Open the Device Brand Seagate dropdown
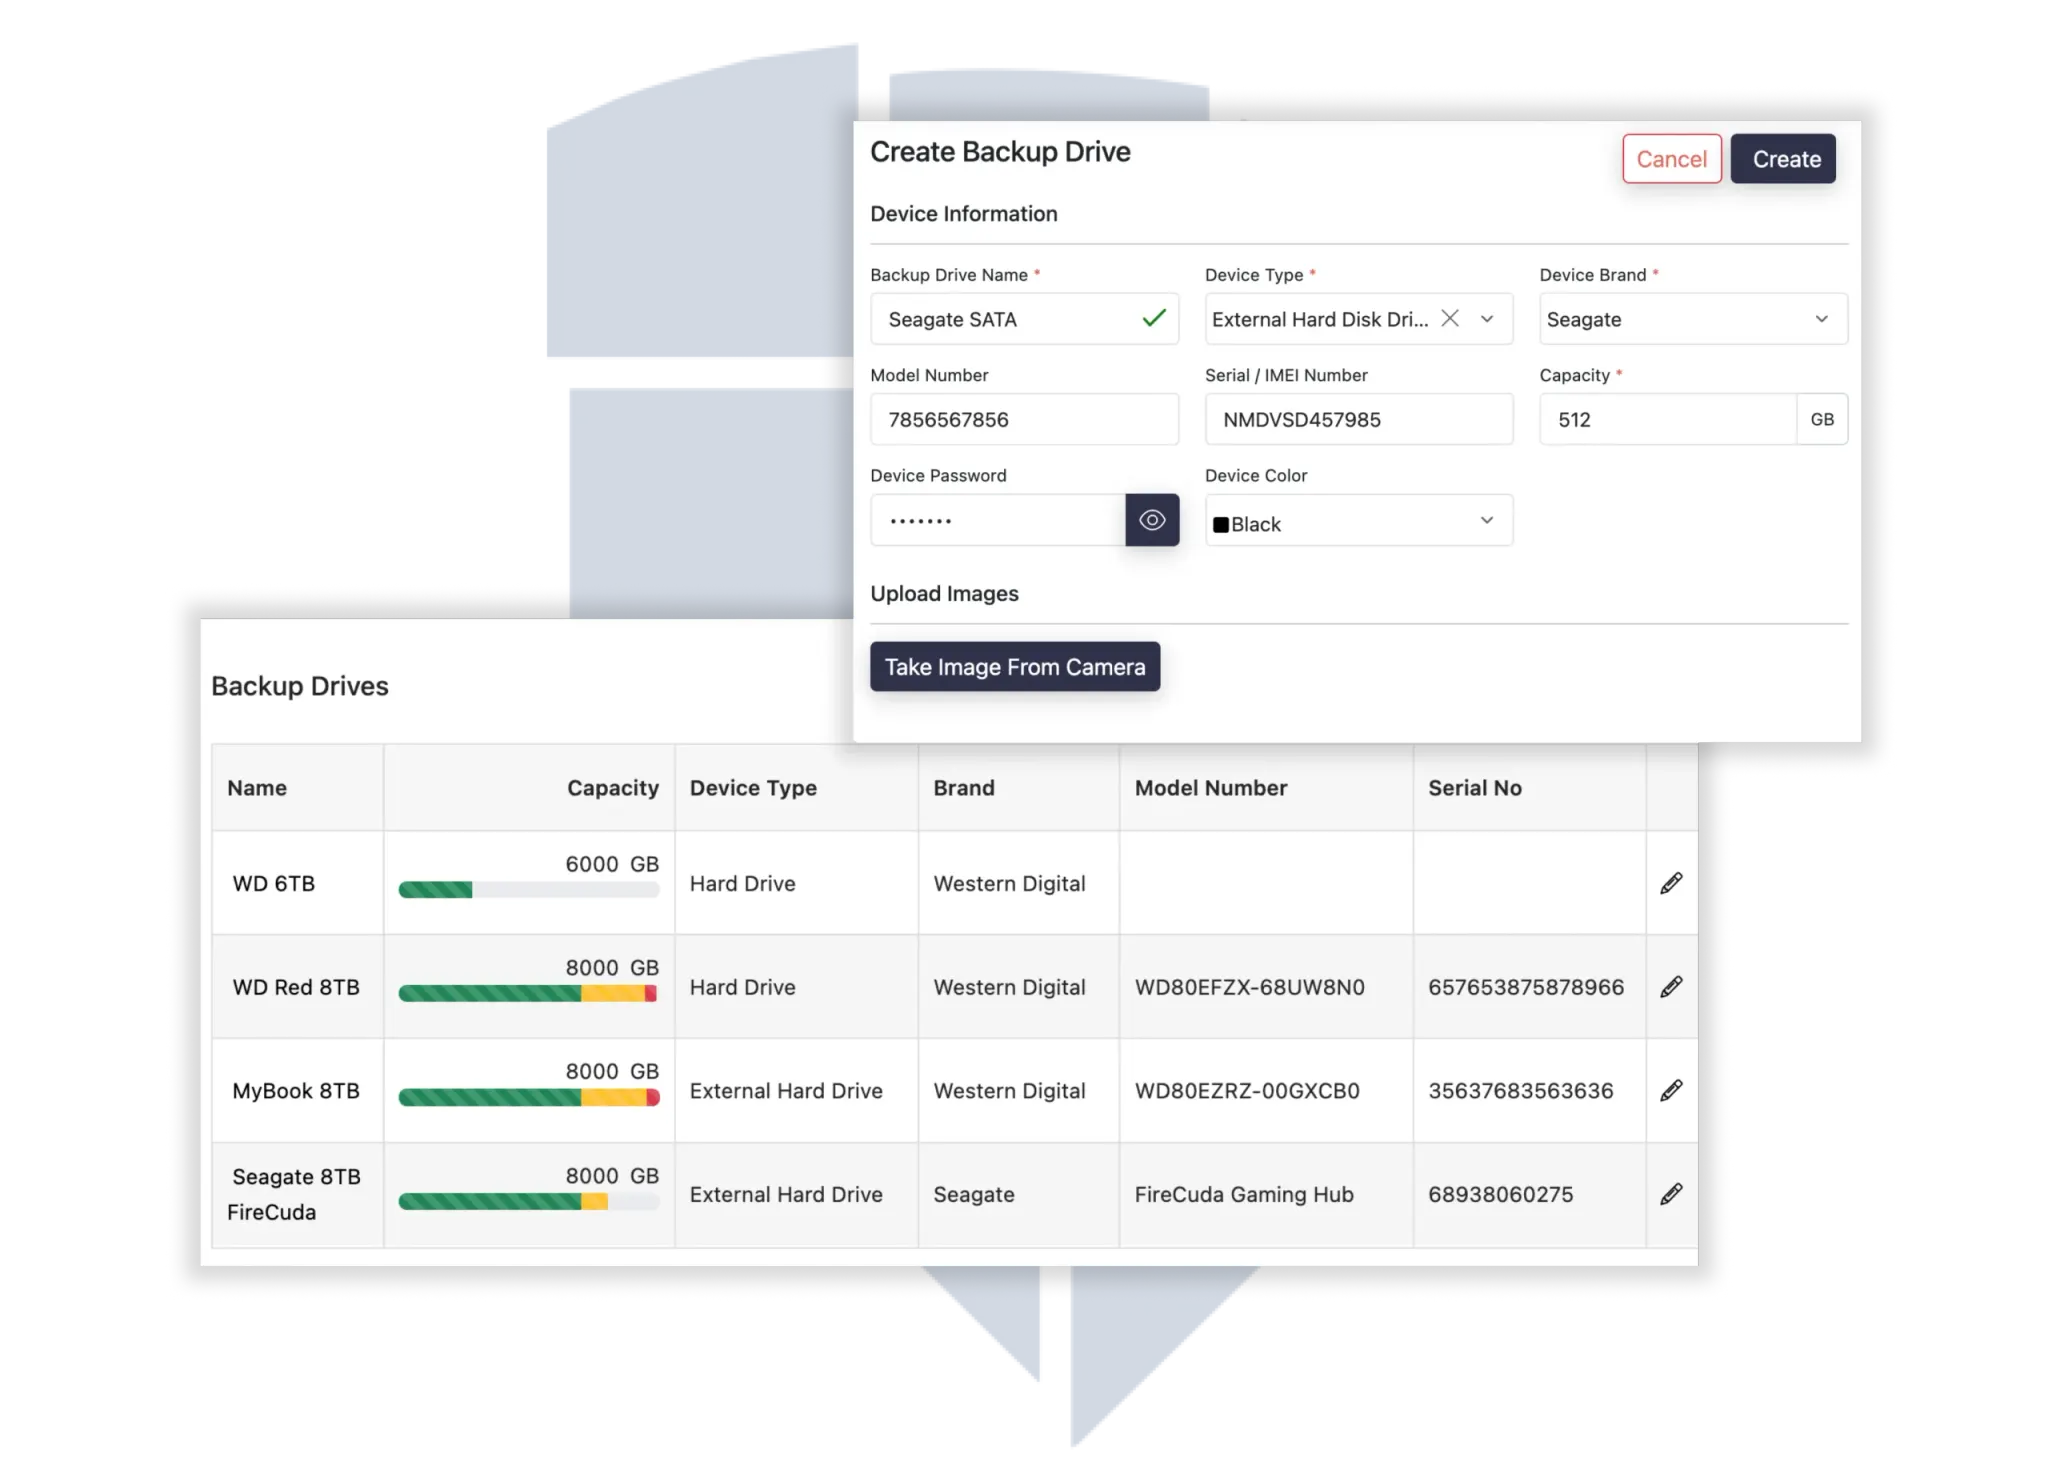Viewport: 2048px width, 1470px height. tap(1693, 319)
